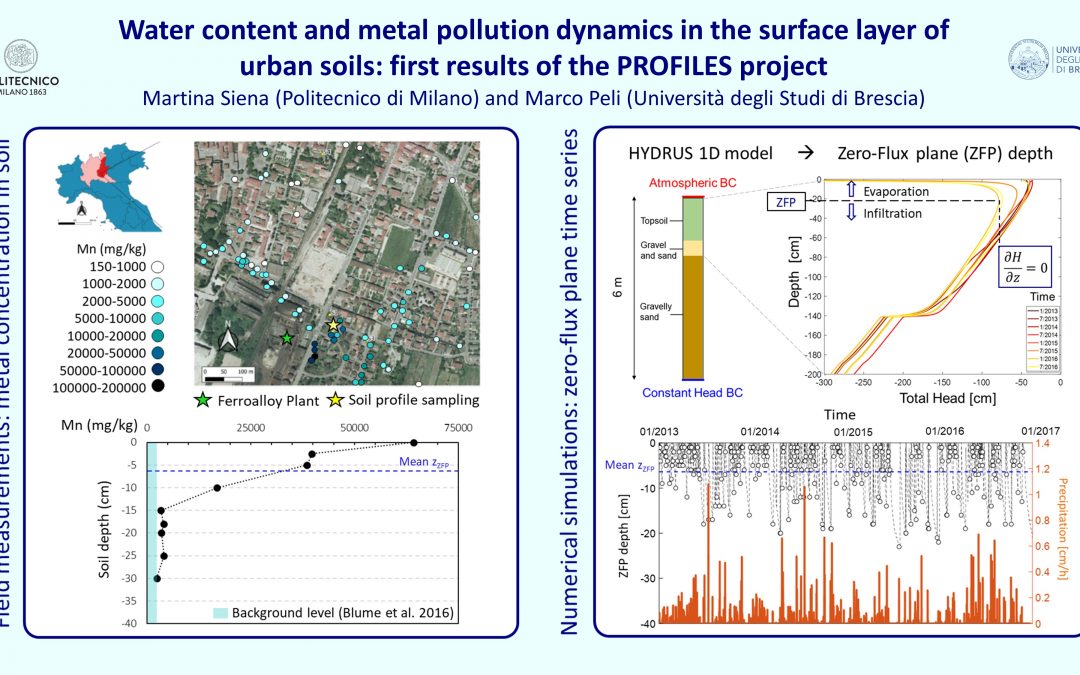1080x675 pixels.
Task: Select the green Ferroalloy Plant star marker
Action: [287, 338]
